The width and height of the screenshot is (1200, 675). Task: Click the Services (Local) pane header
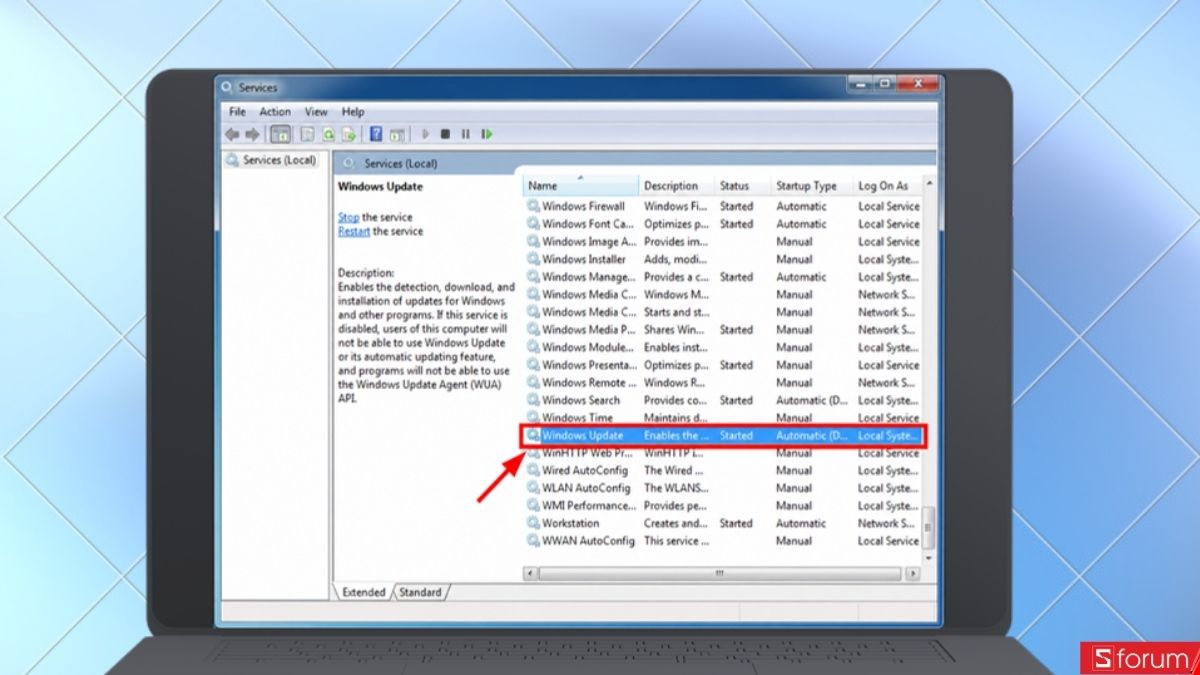[x=635, y=163]
